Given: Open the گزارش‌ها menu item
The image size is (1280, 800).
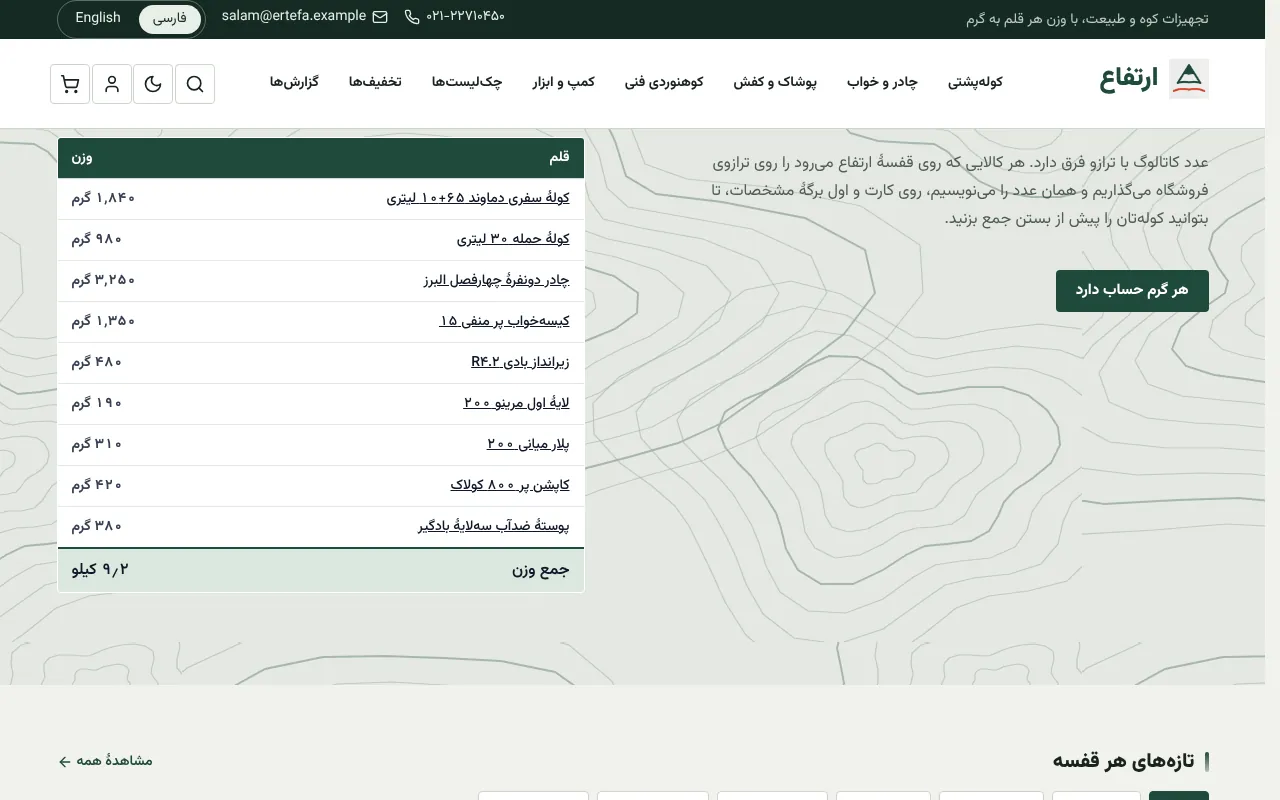Looking at the screenshot, I should coord(294,82).
